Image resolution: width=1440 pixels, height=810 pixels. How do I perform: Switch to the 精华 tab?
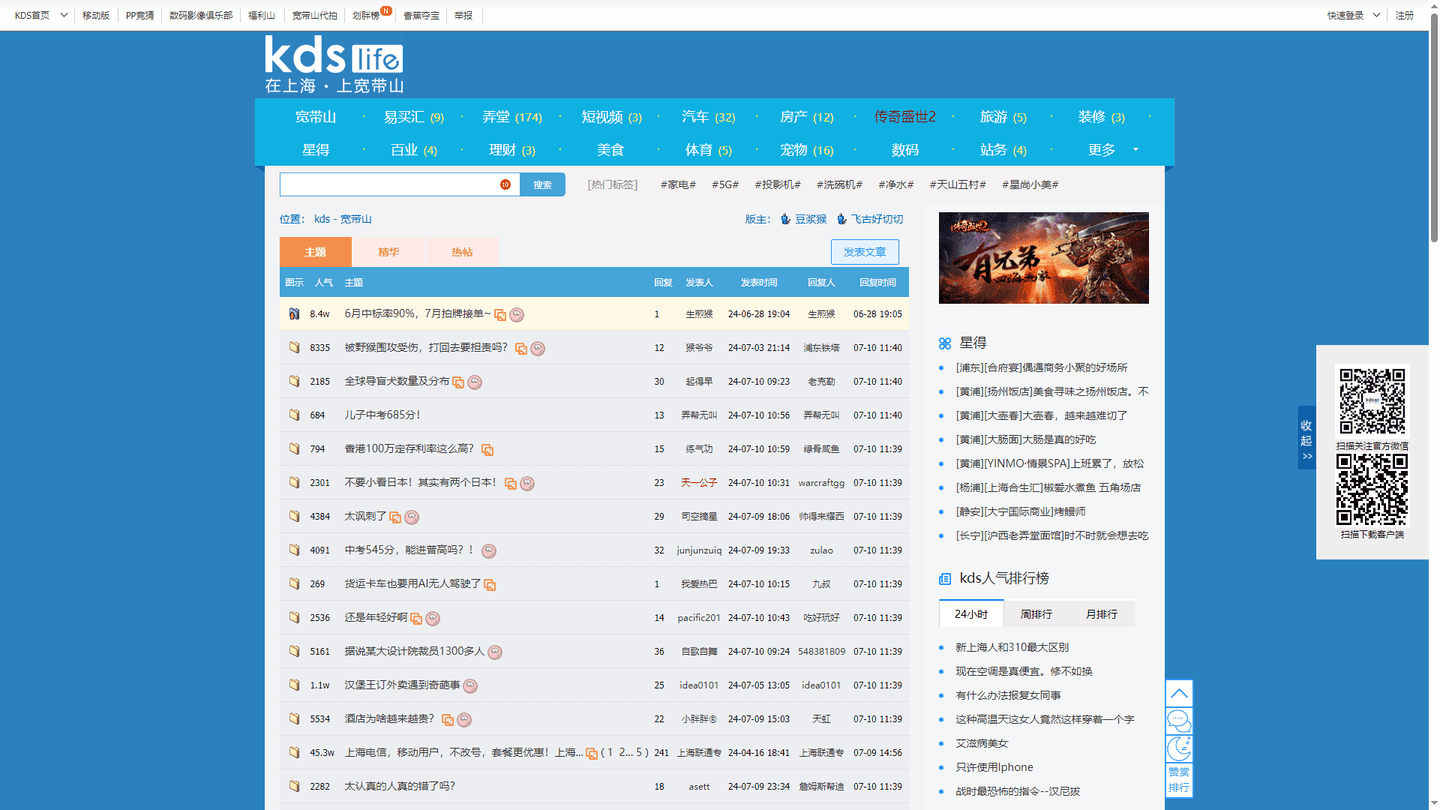pos(389,252)
